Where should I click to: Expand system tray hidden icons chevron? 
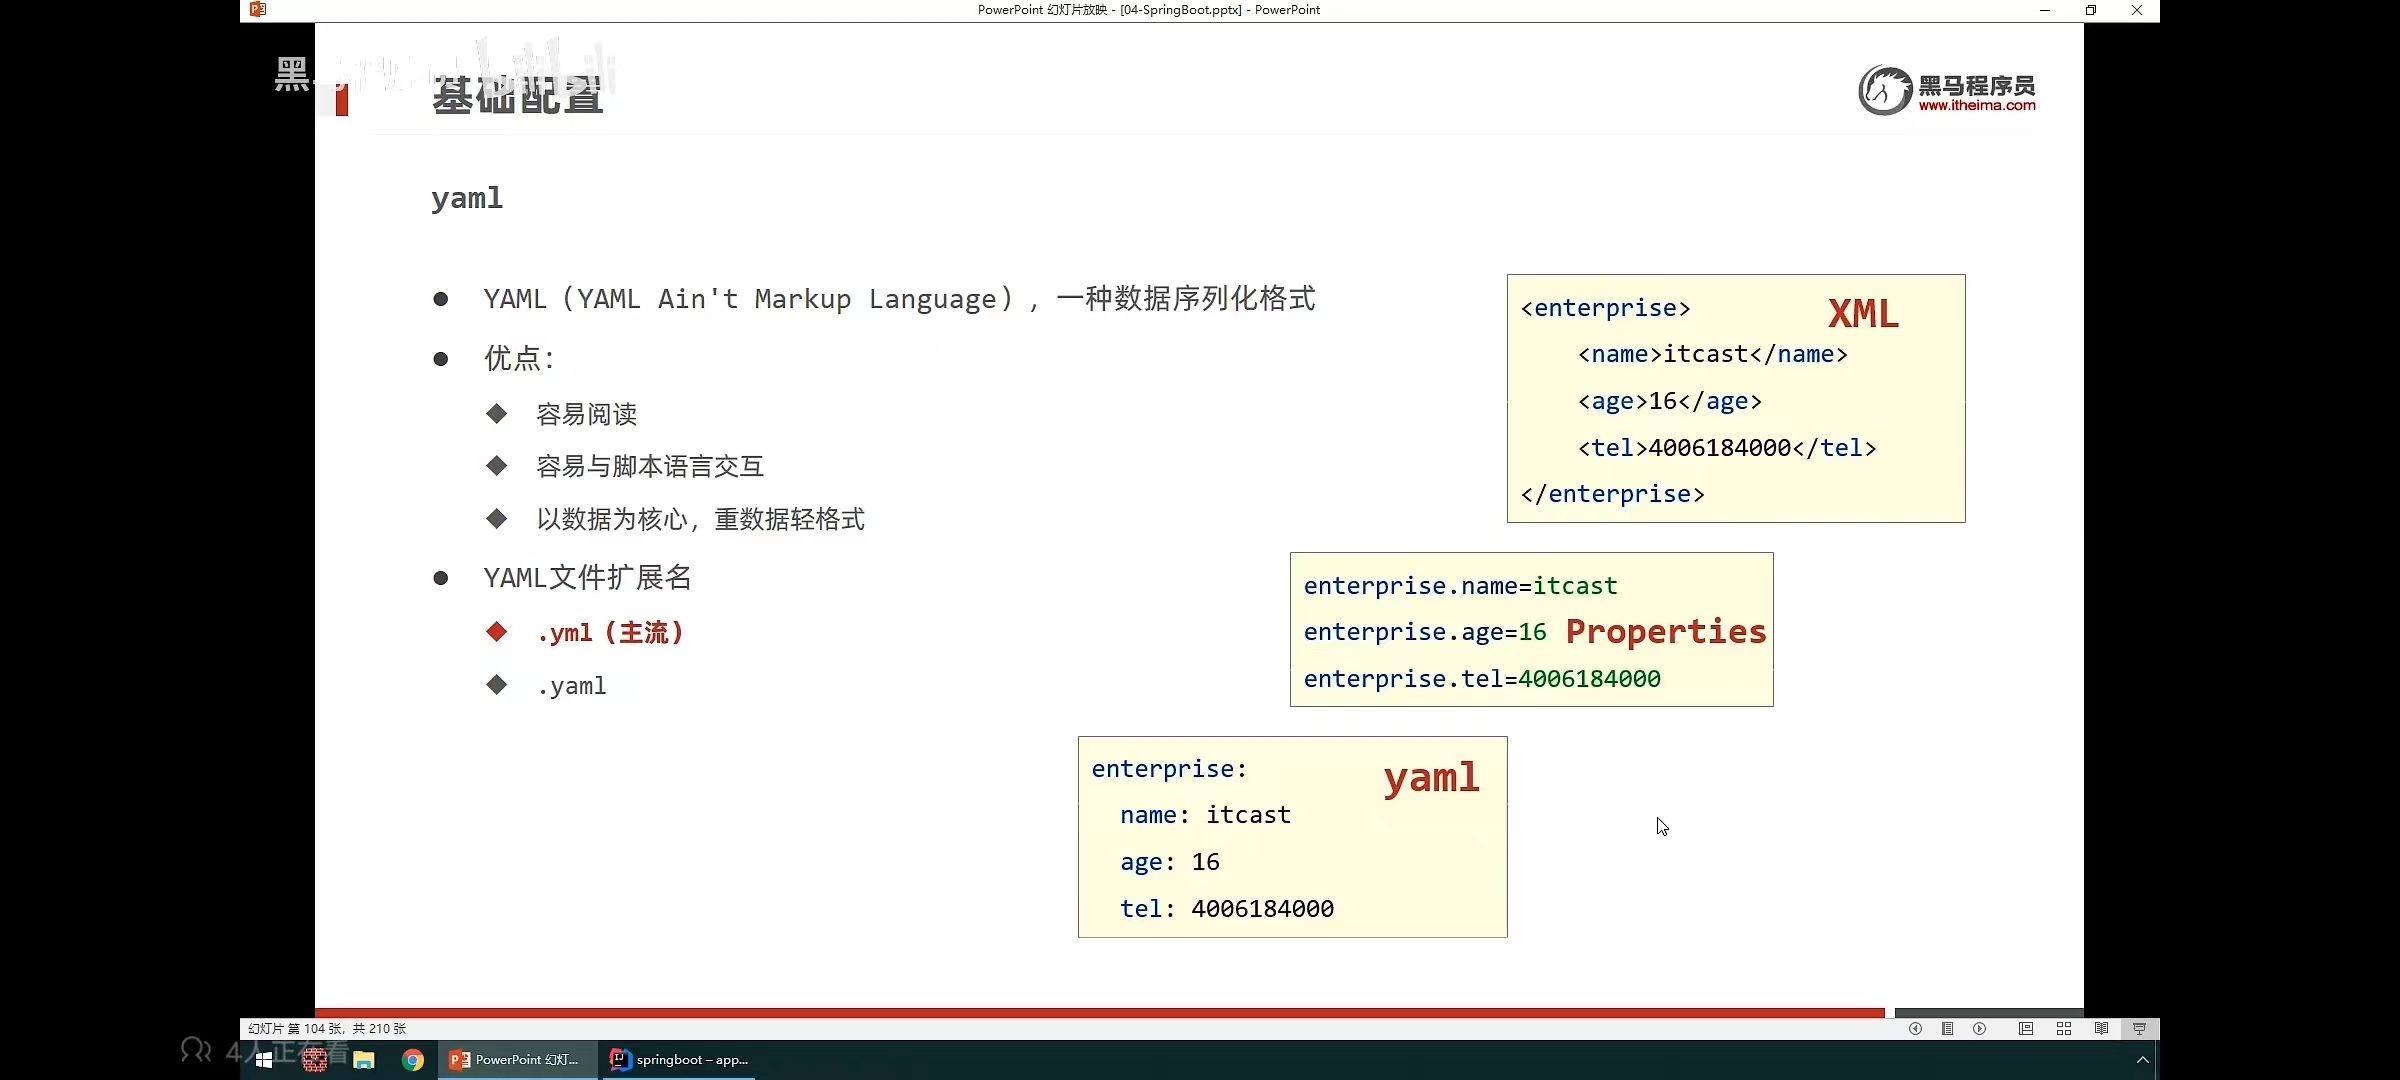click(2142, 1060)
